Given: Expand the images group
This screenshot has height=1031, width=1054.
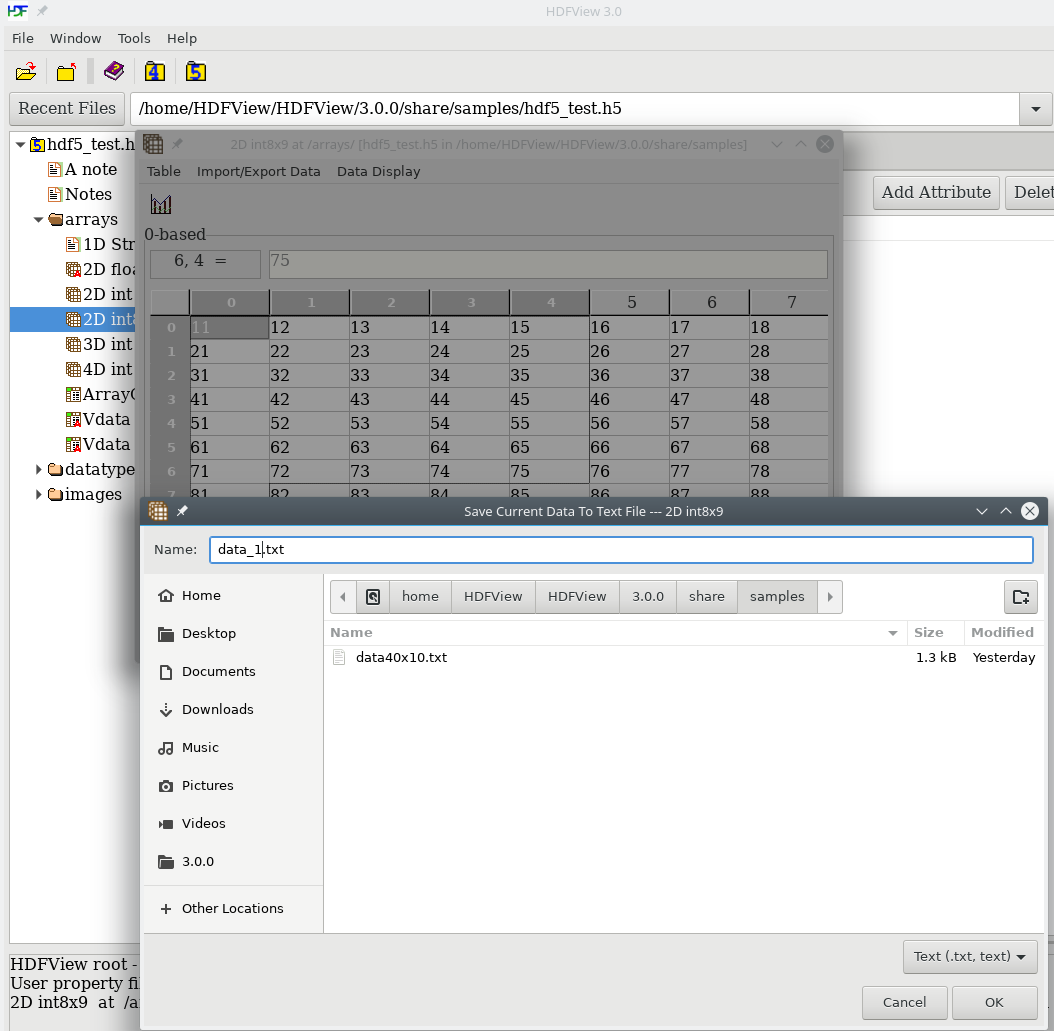Looking at the screenshot, I should click(38, 494).
